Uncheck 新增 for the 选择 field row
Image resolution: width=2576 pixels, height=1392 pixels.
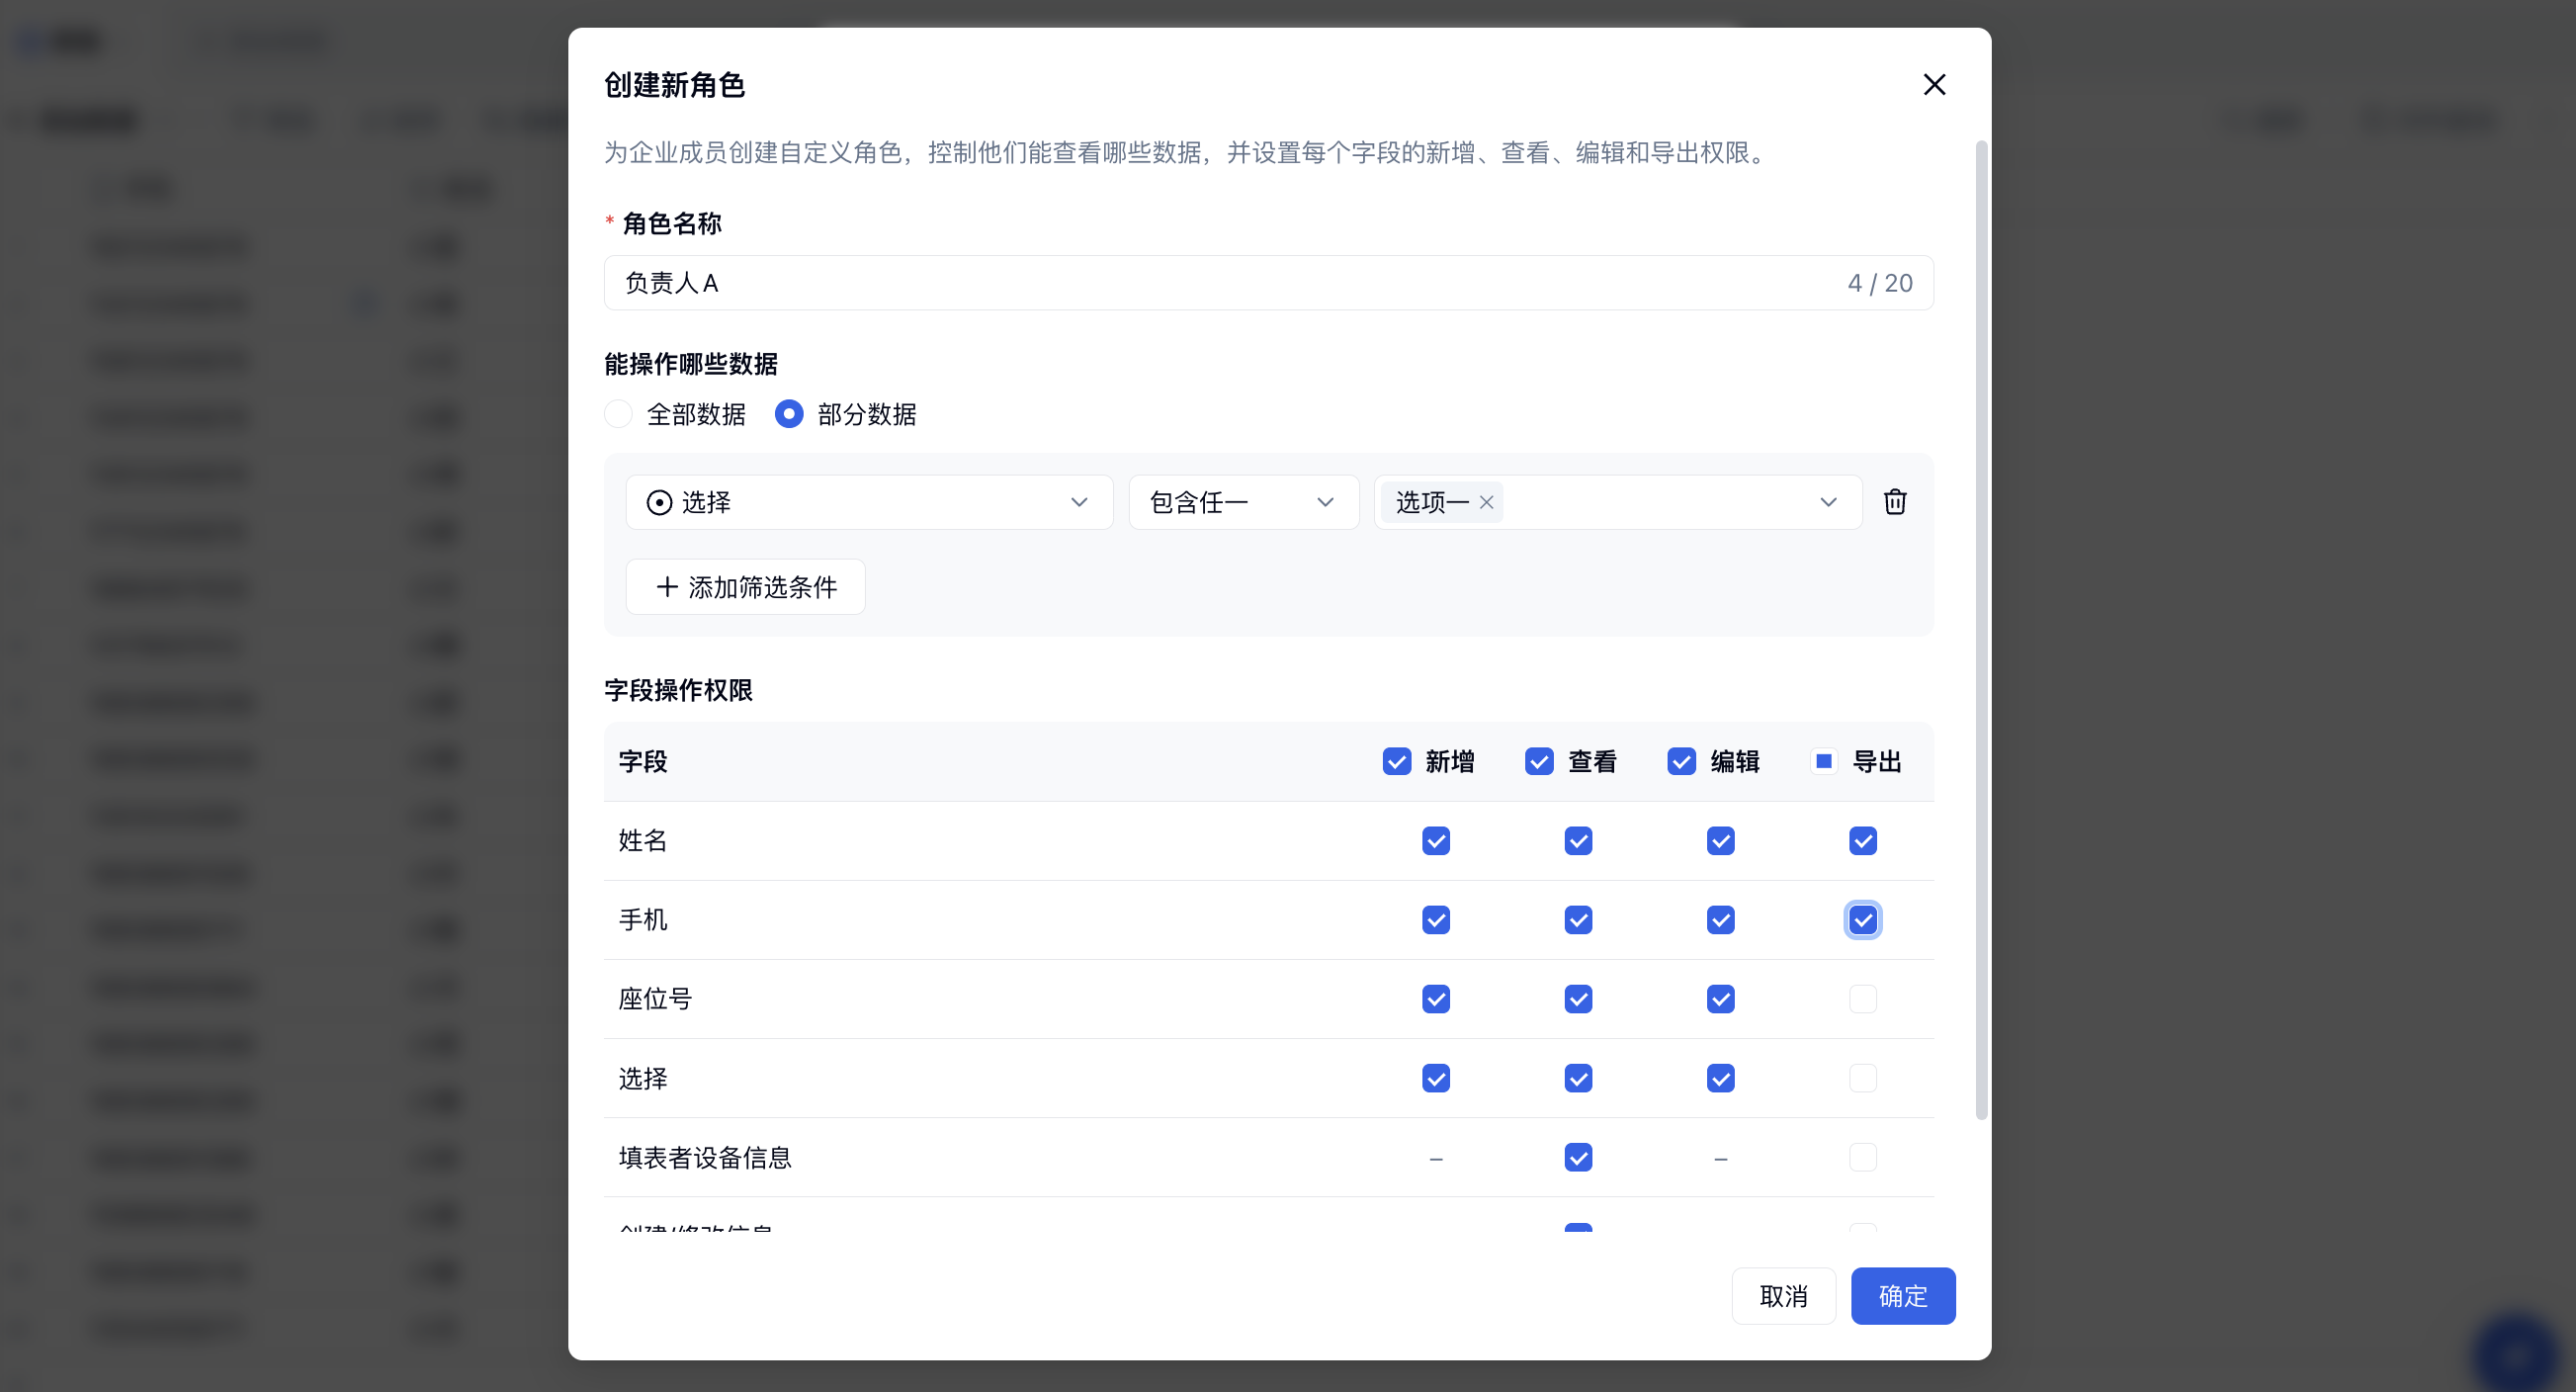[1436, 1078]
